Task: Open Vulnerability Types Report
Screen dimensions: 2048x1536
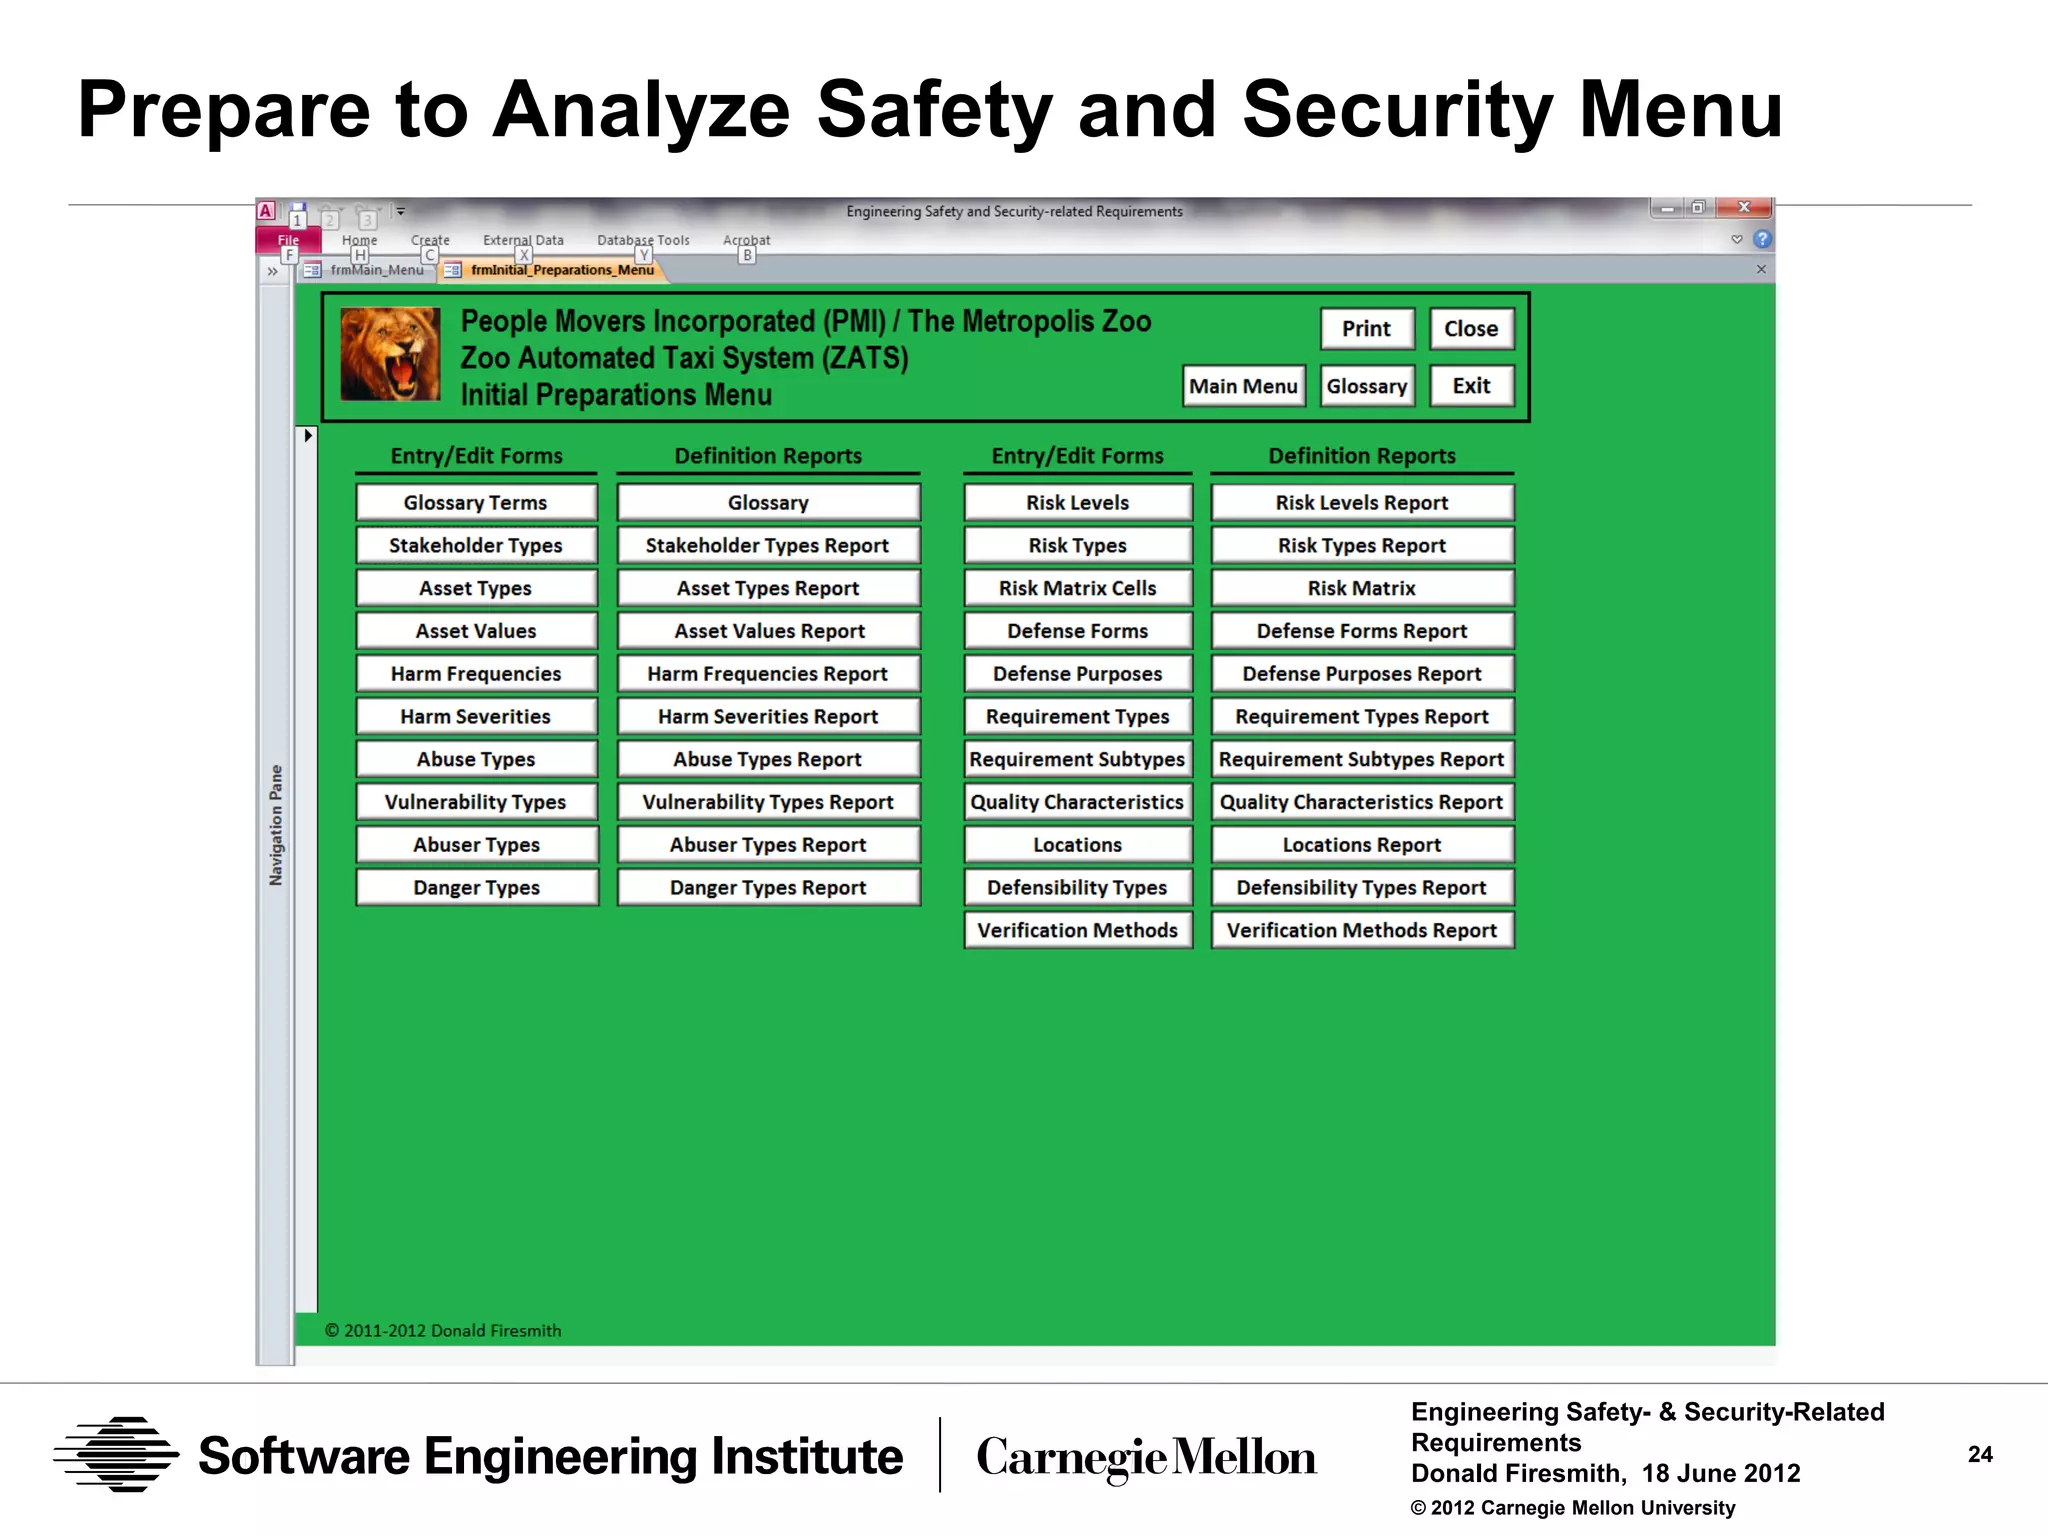Action: (768, 802)
